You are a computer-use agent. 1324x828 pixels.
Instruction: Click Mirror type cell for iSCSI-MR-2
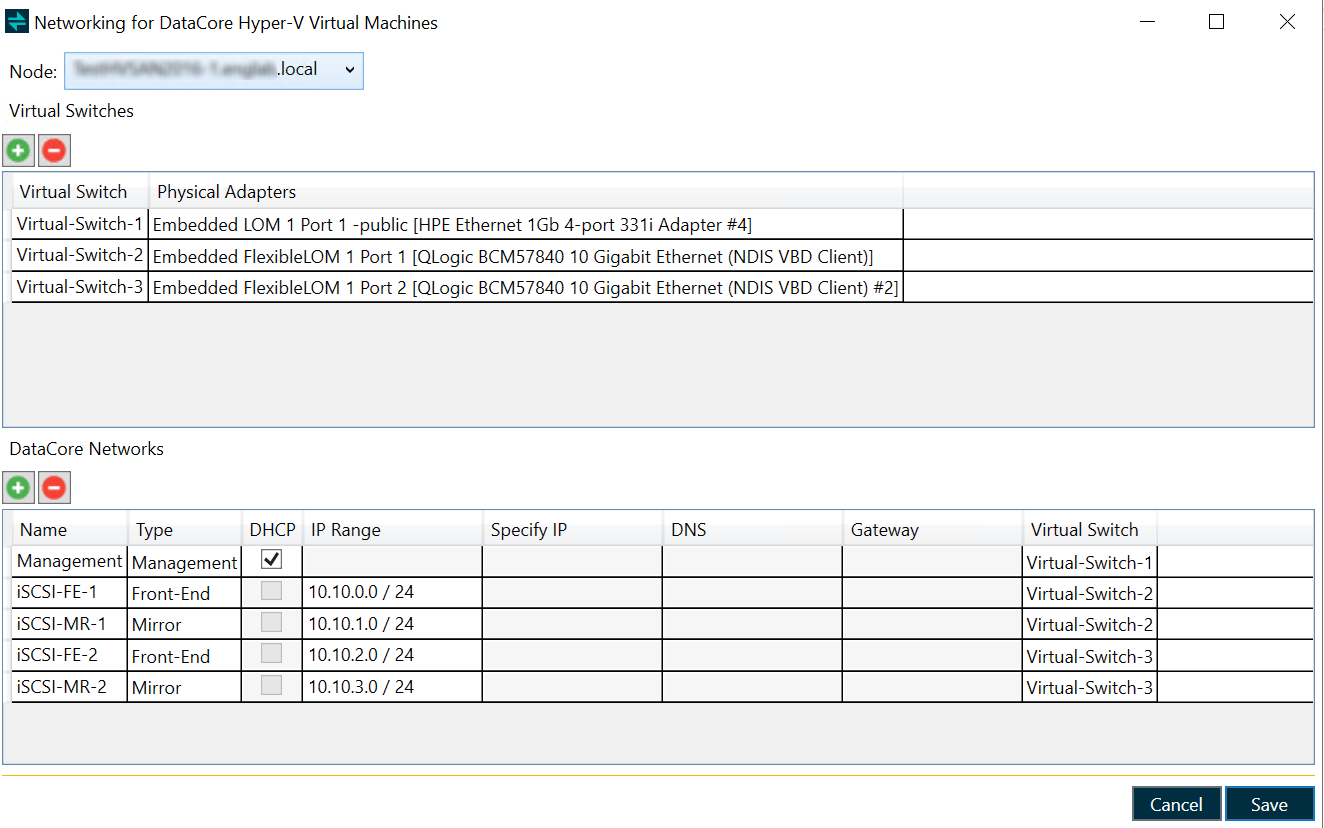(184, 686)
